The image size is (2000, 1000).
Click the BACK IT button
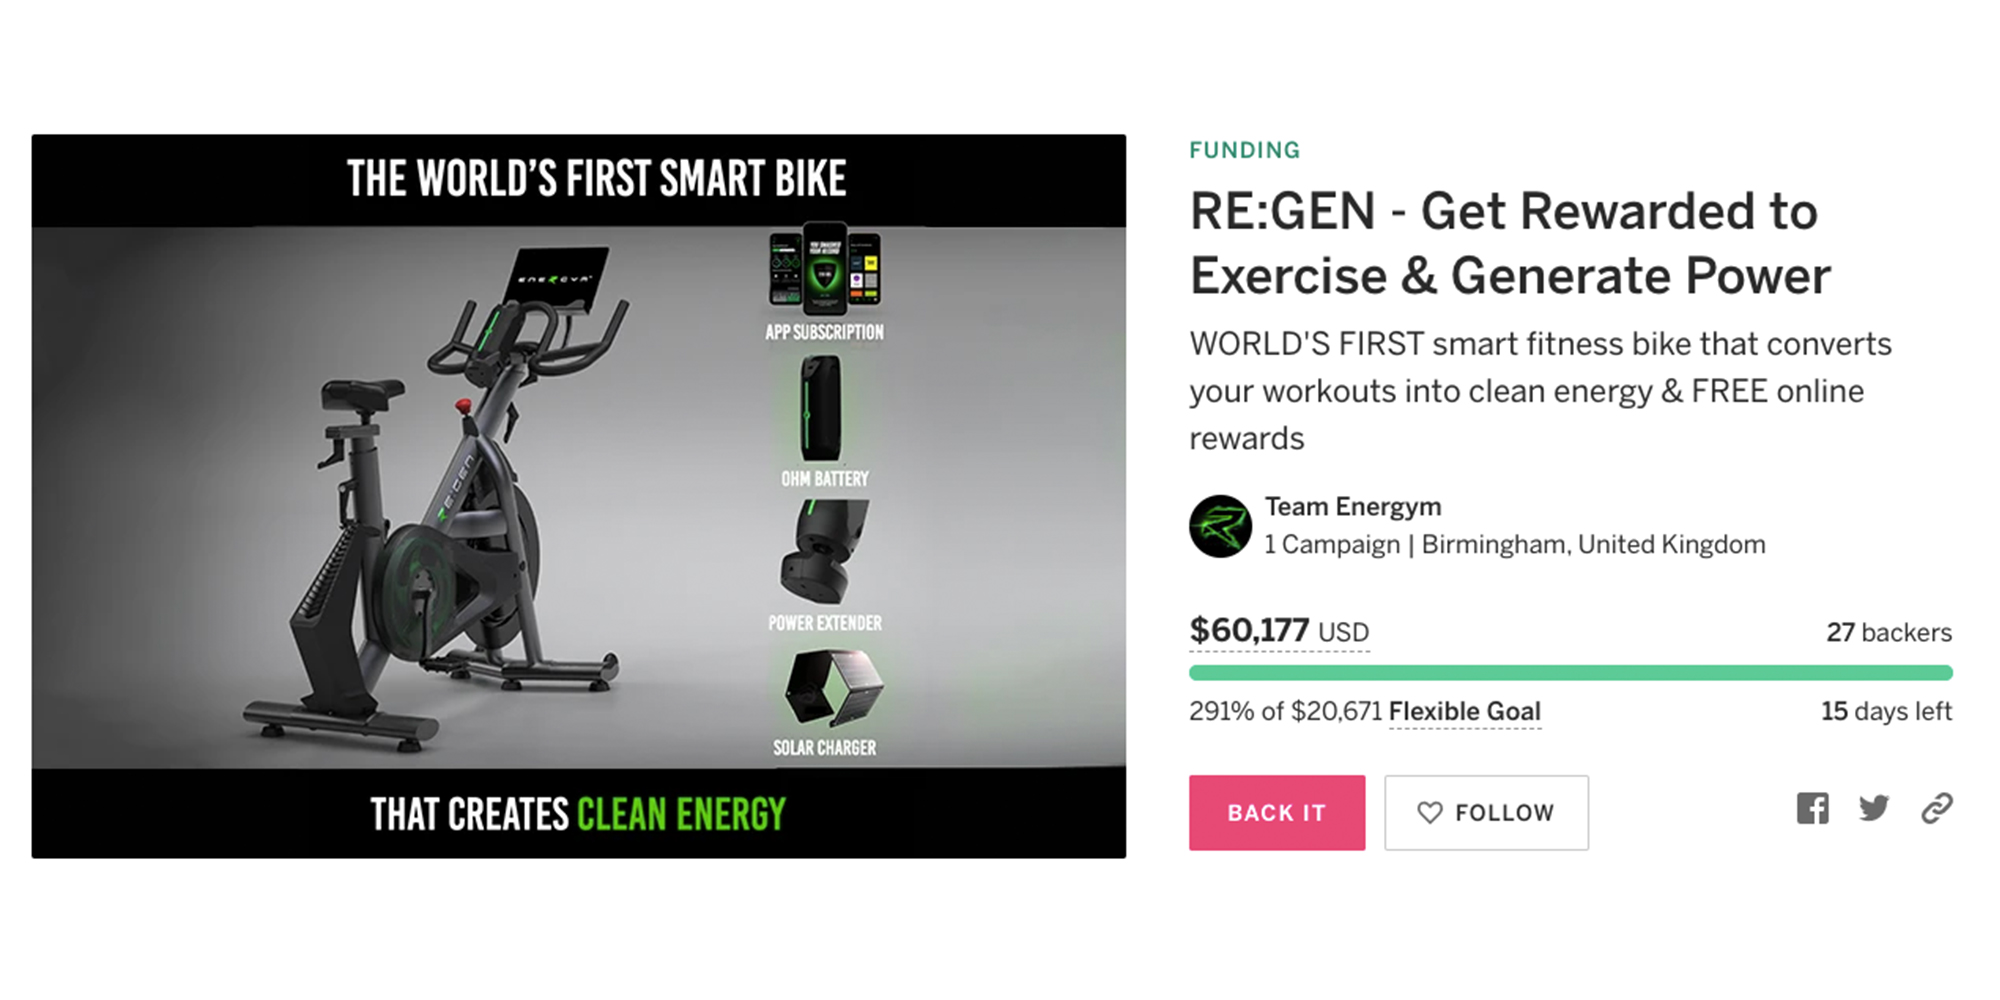click(x=1277, y=812)
